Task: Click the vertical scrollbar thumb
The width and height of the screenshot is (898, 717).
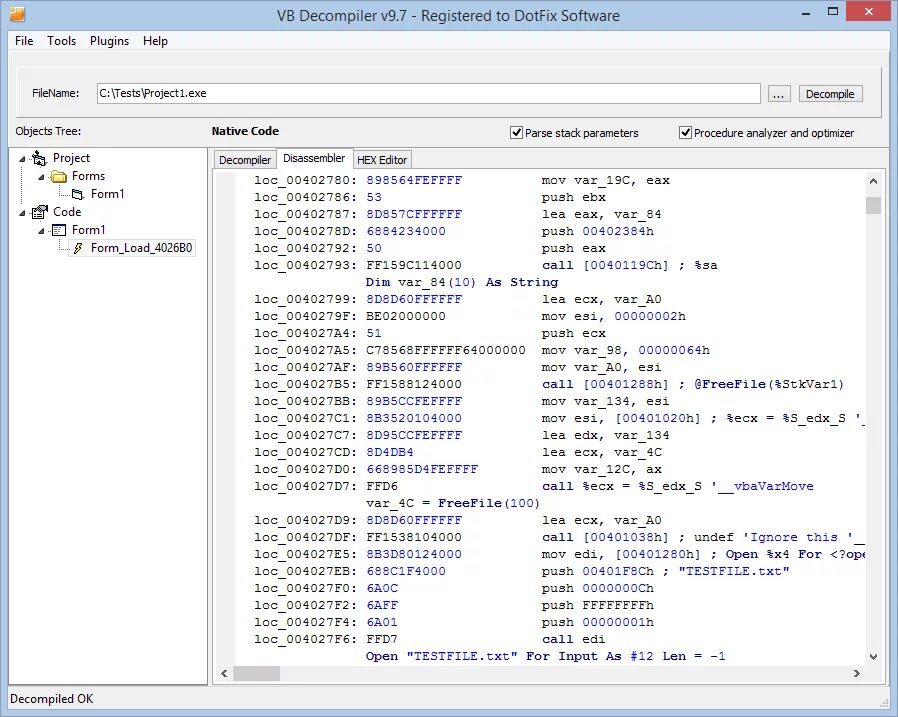Action: click(x=873, y=205)
